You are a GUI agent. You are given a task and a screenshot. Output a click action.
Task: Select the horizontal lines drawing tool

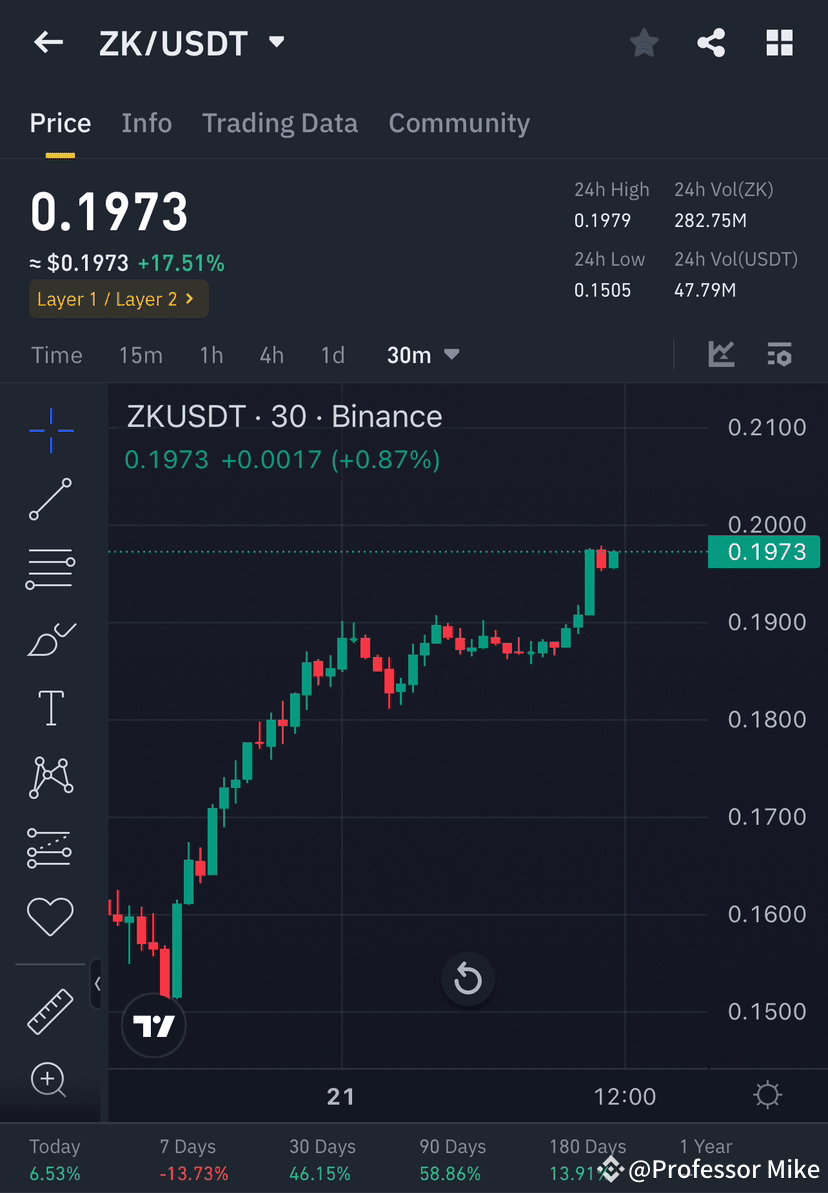50,568
